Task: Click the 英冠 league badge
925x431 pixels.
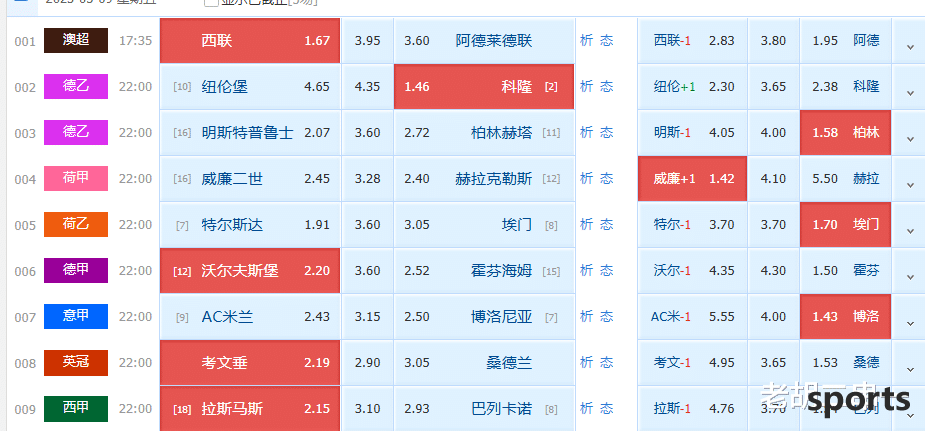Action: tap(76, 363)
